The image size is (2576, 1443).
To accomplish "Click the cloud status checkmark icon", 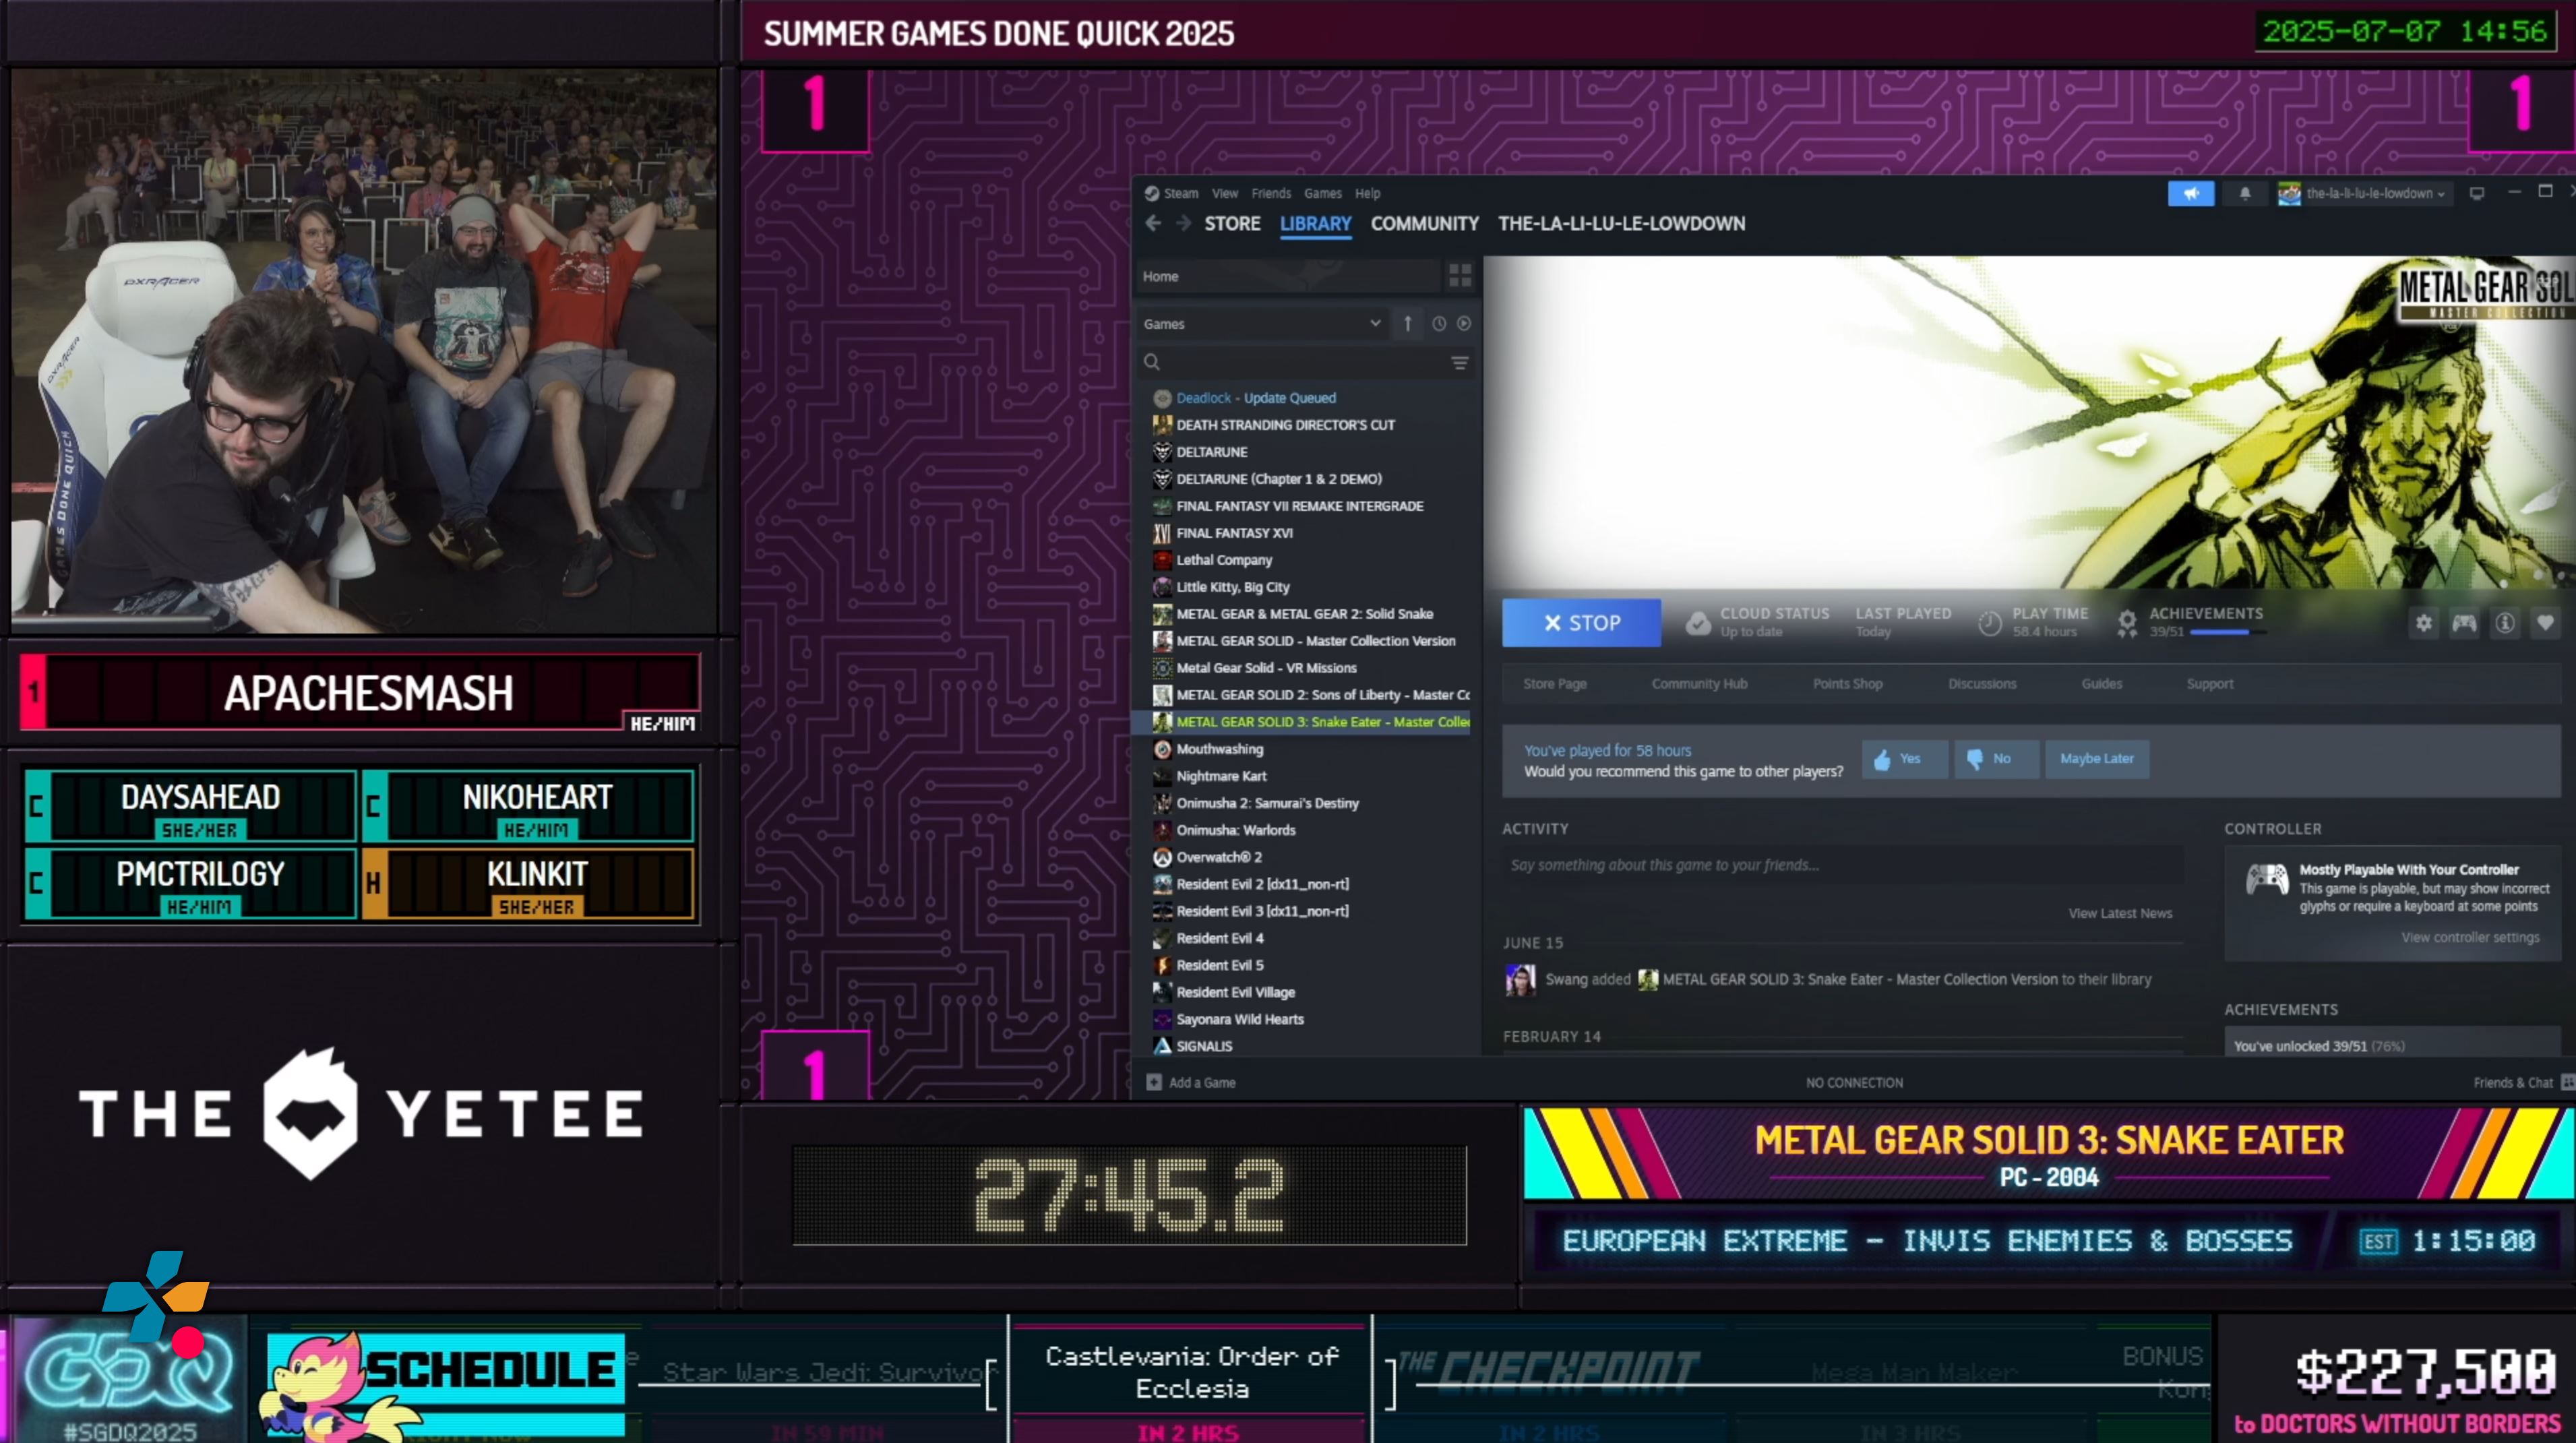I will (x=1697, y=624).
